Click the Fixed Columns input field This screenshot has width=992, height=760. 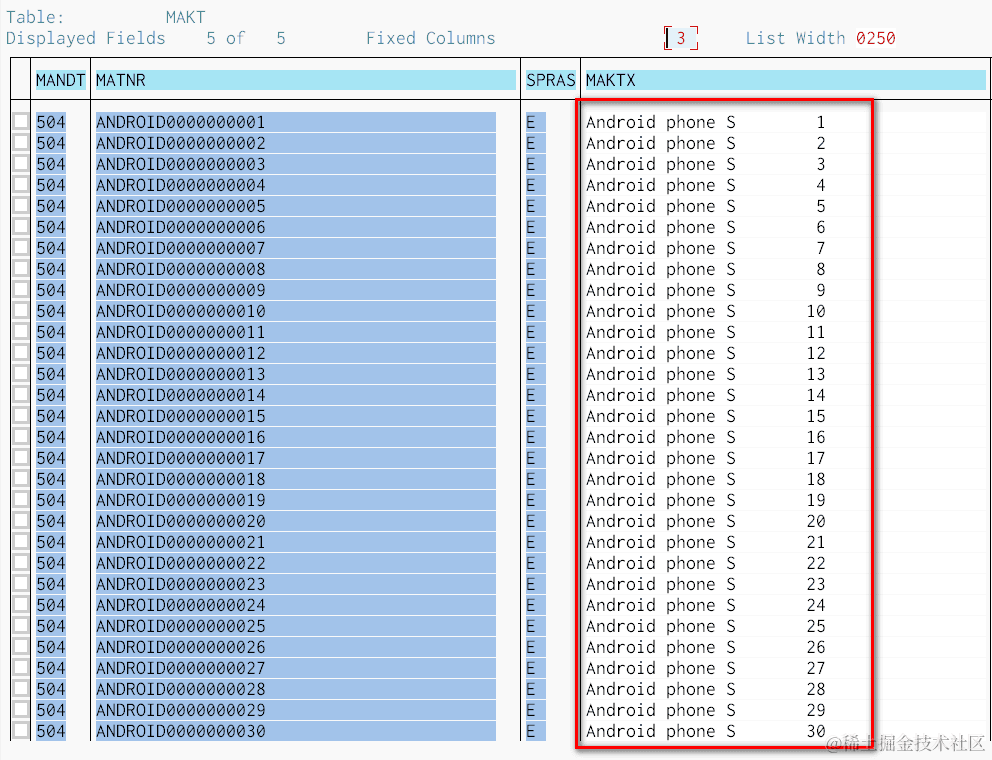tap(681, 38)
